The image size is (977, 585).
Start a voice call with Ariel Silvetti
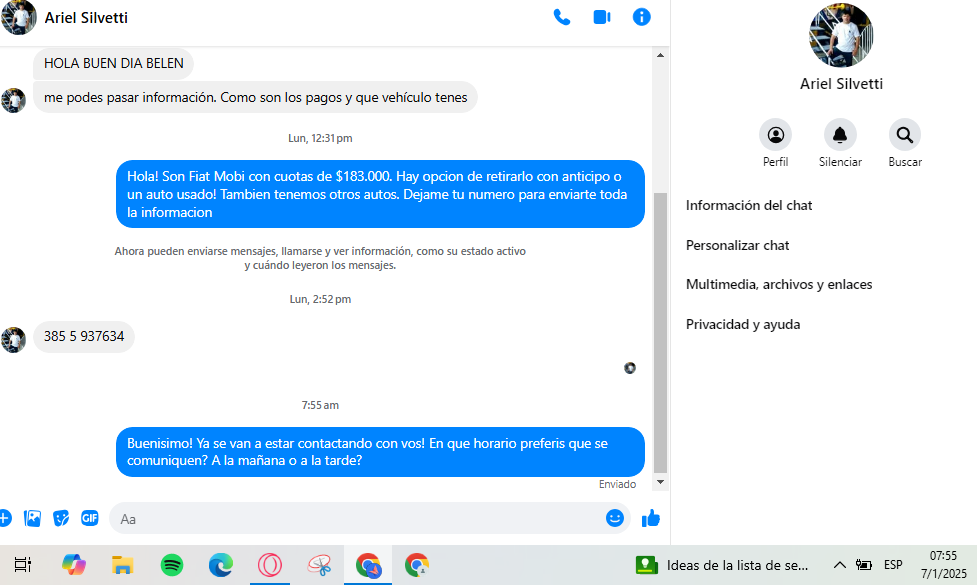point(561,17)
